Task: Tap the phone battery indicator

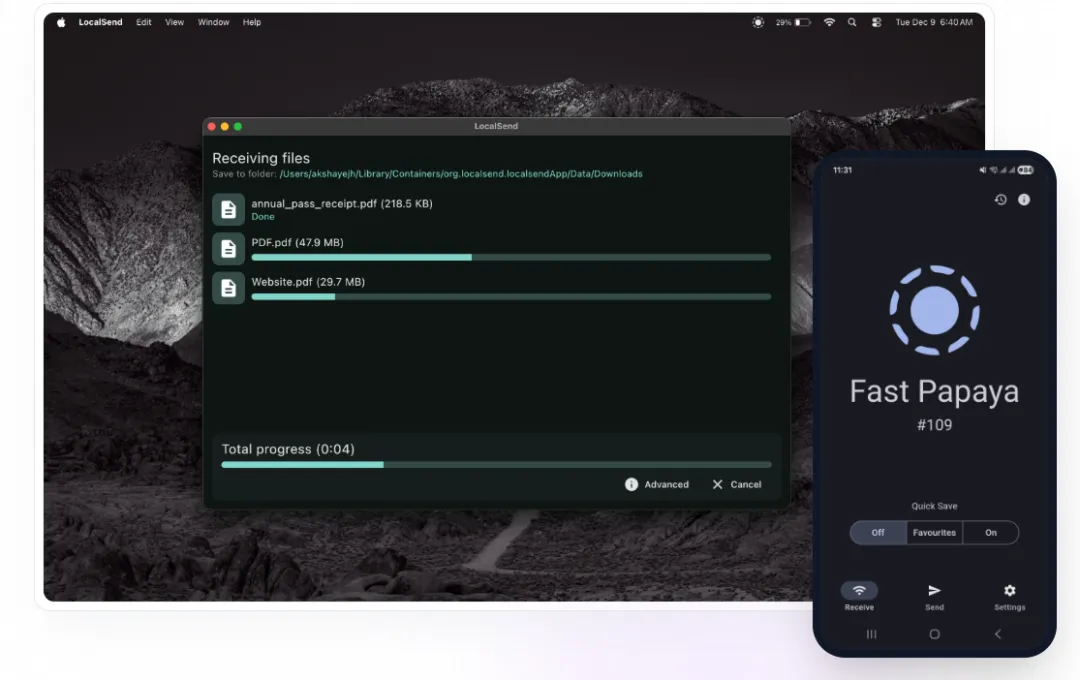Action: [x=1026, y=170]
